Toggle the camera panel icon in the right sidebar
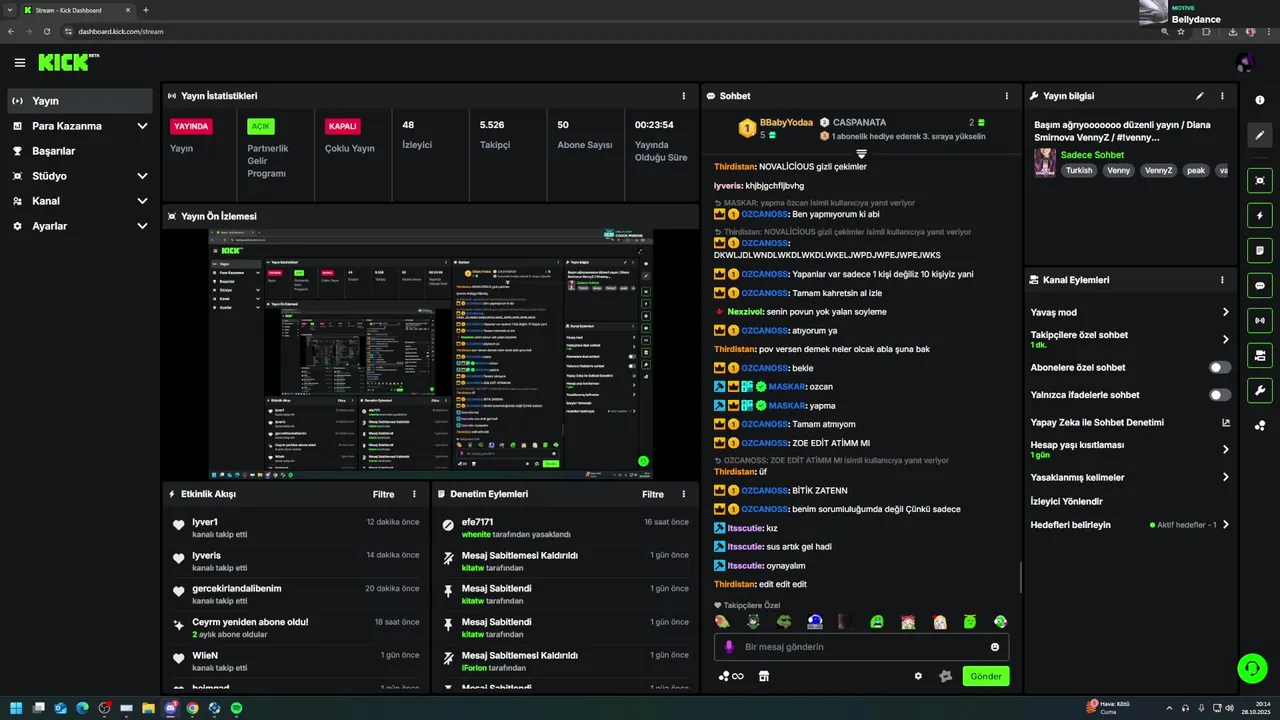Screen dimensions: 1280x720 (1260, 355)
